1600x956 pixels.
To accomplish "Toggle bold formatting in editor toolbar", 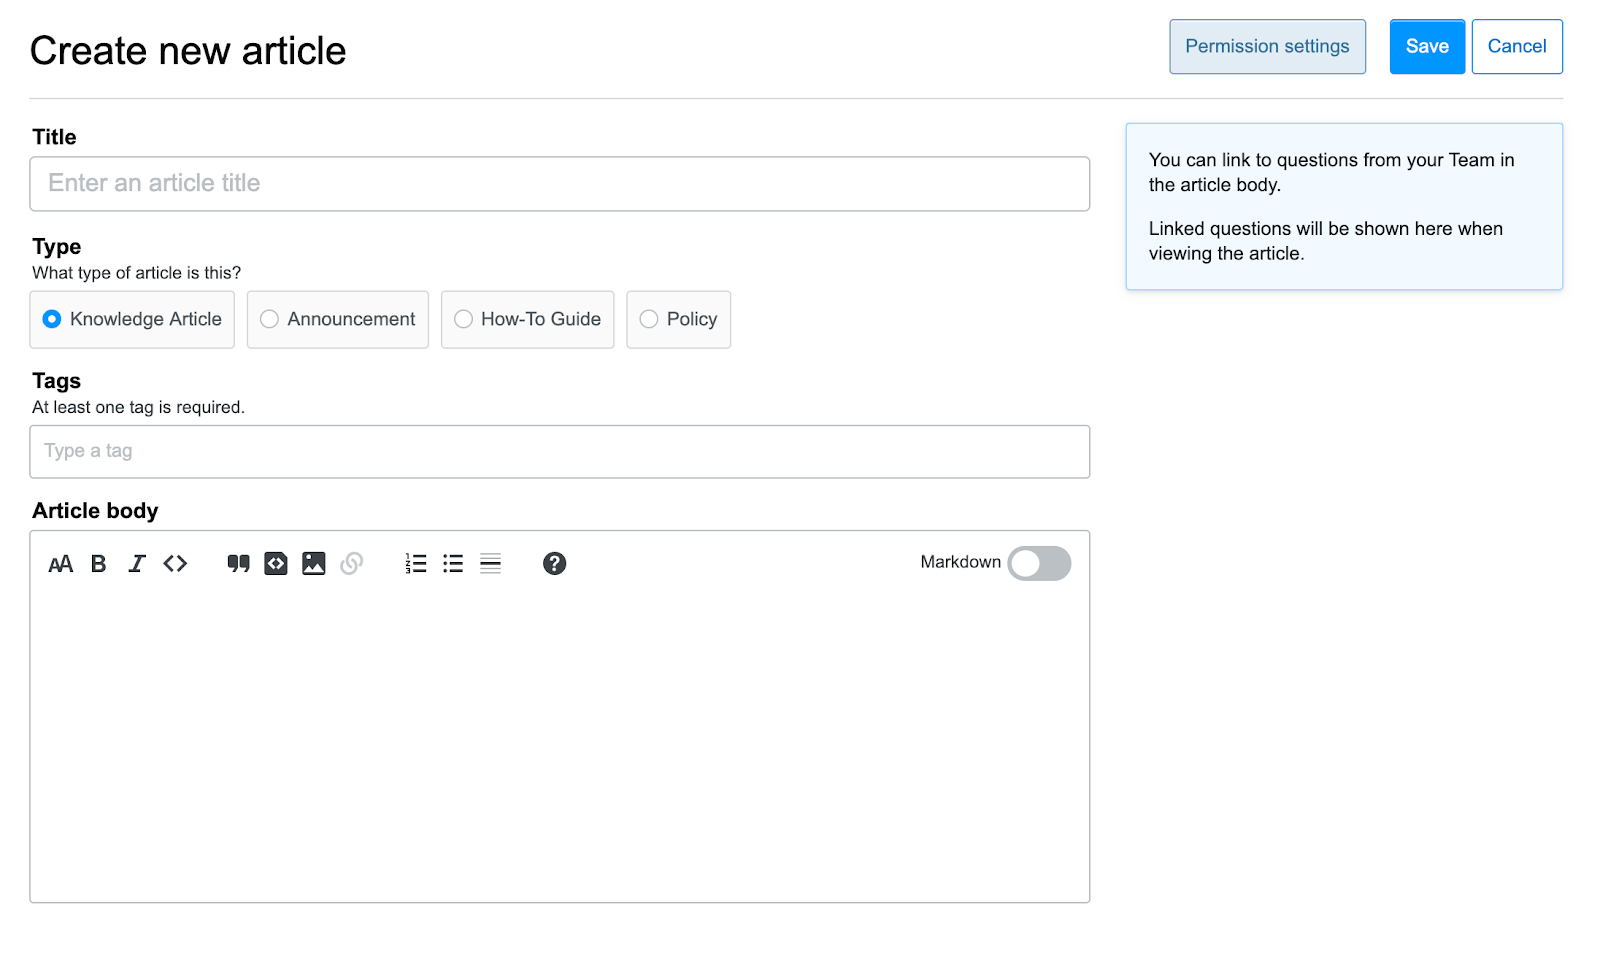I will coord(98,564).
